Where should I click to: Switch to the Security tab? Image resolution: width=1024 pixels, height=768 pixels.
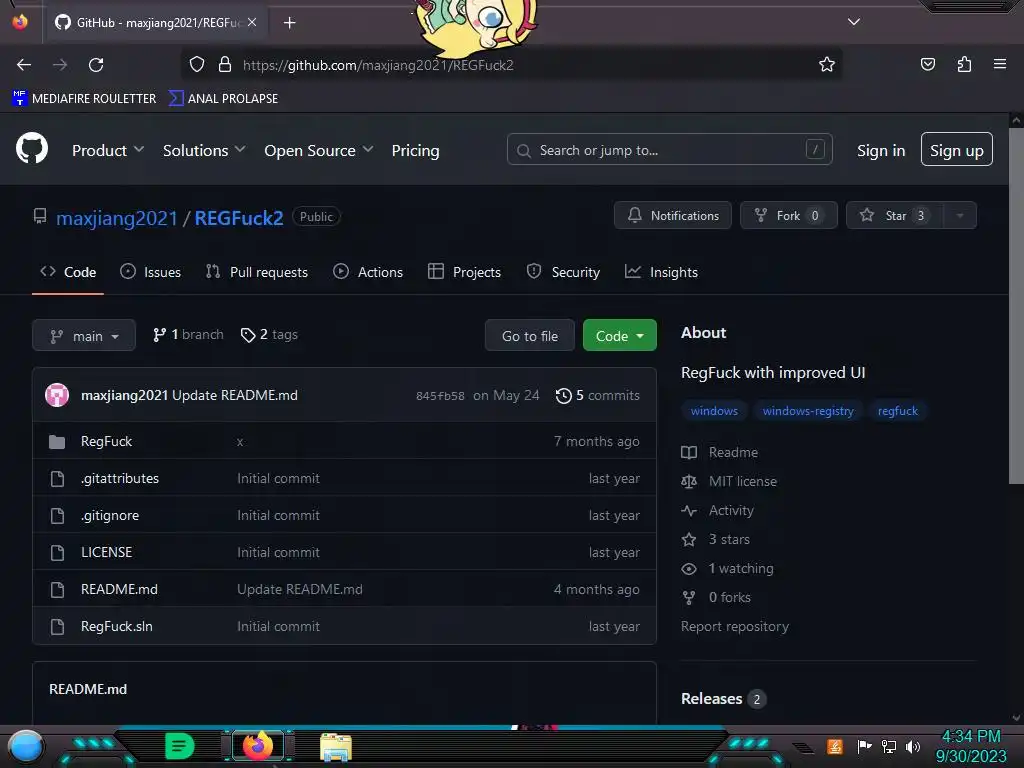click(x=563, y=272)
